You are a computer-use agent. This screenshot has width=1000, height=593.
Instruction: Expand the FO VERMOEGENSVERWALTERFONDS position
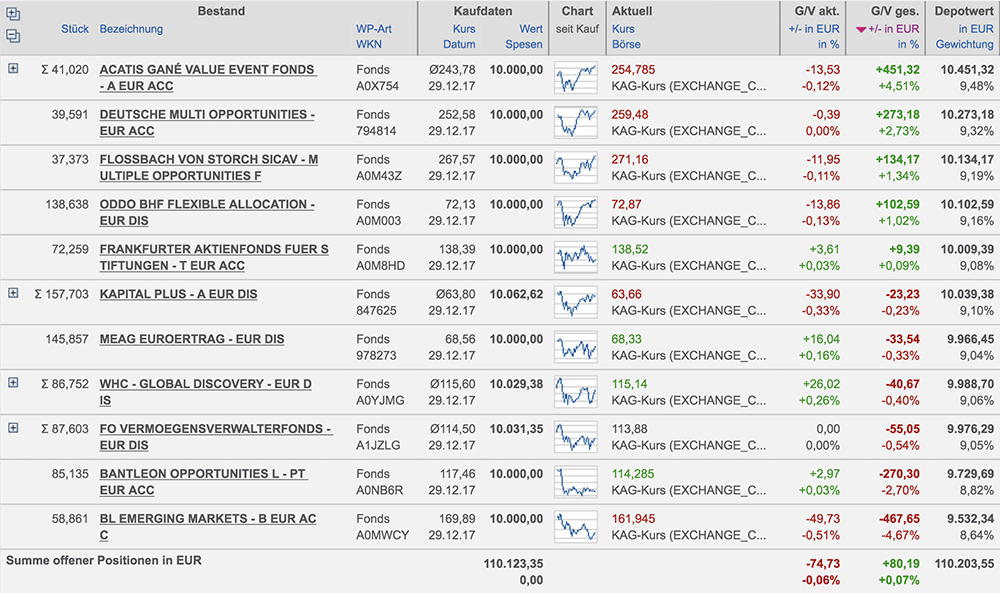coord(13,428)
